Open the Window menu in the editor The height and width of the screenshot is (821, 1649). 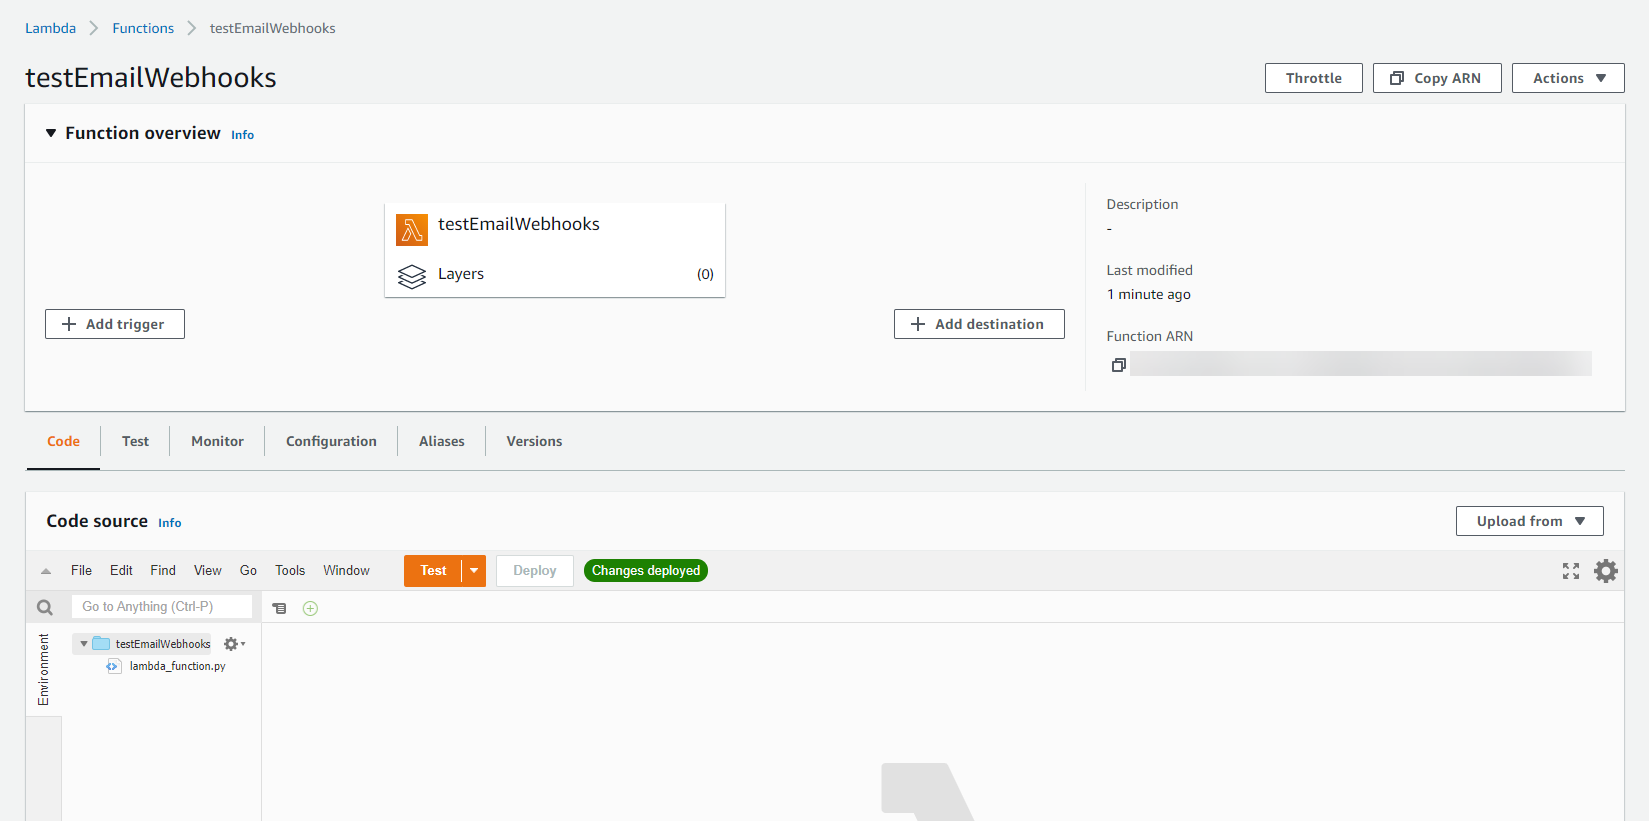pos(346,570)
